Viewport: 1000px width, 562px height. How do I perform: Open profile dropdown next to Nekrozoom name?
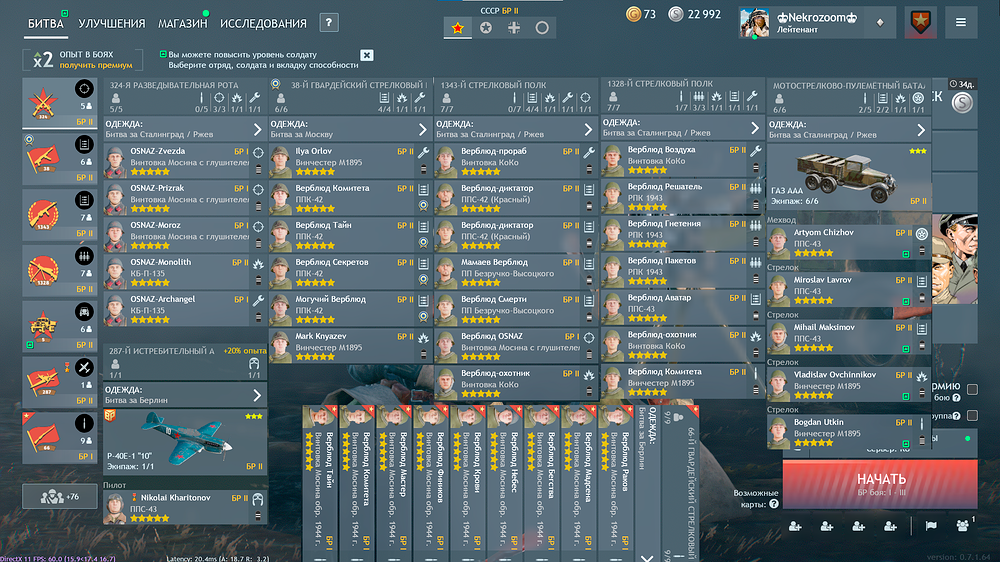[x=880, y=22]
